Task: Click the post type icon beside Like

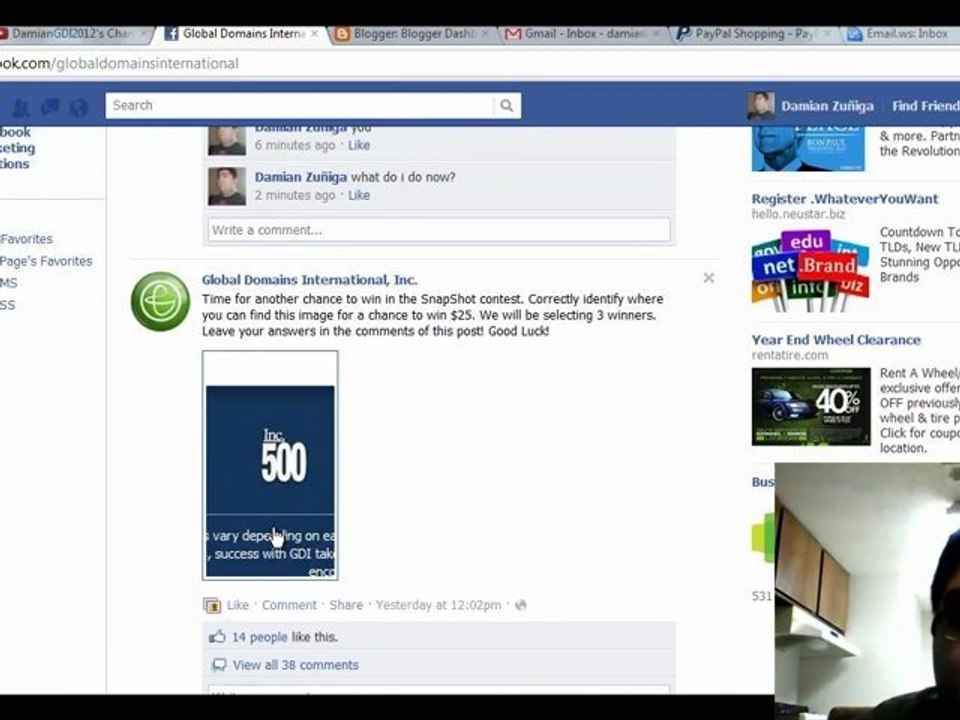Action: (x=212, y=605)
